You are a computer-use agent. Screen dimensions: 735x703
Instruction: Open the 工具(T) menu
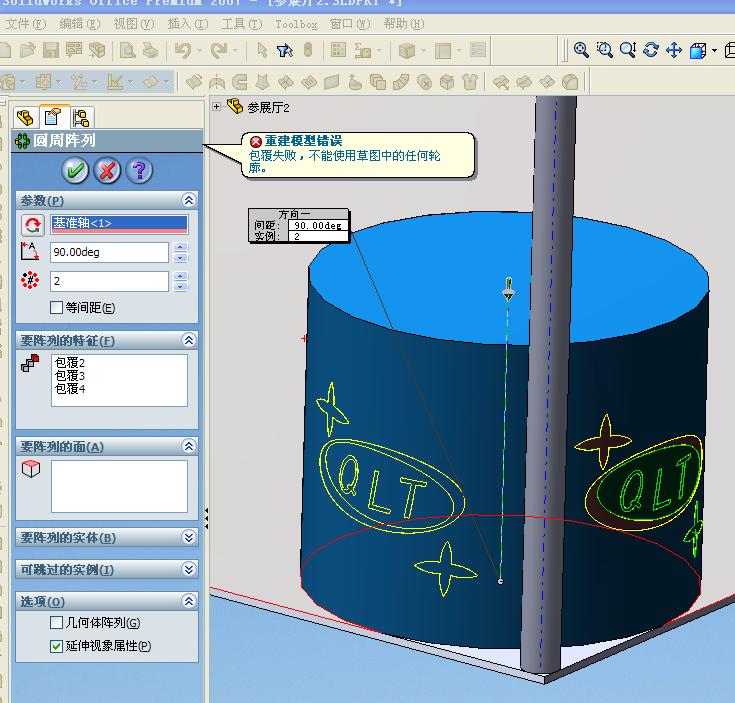point(242,23)
